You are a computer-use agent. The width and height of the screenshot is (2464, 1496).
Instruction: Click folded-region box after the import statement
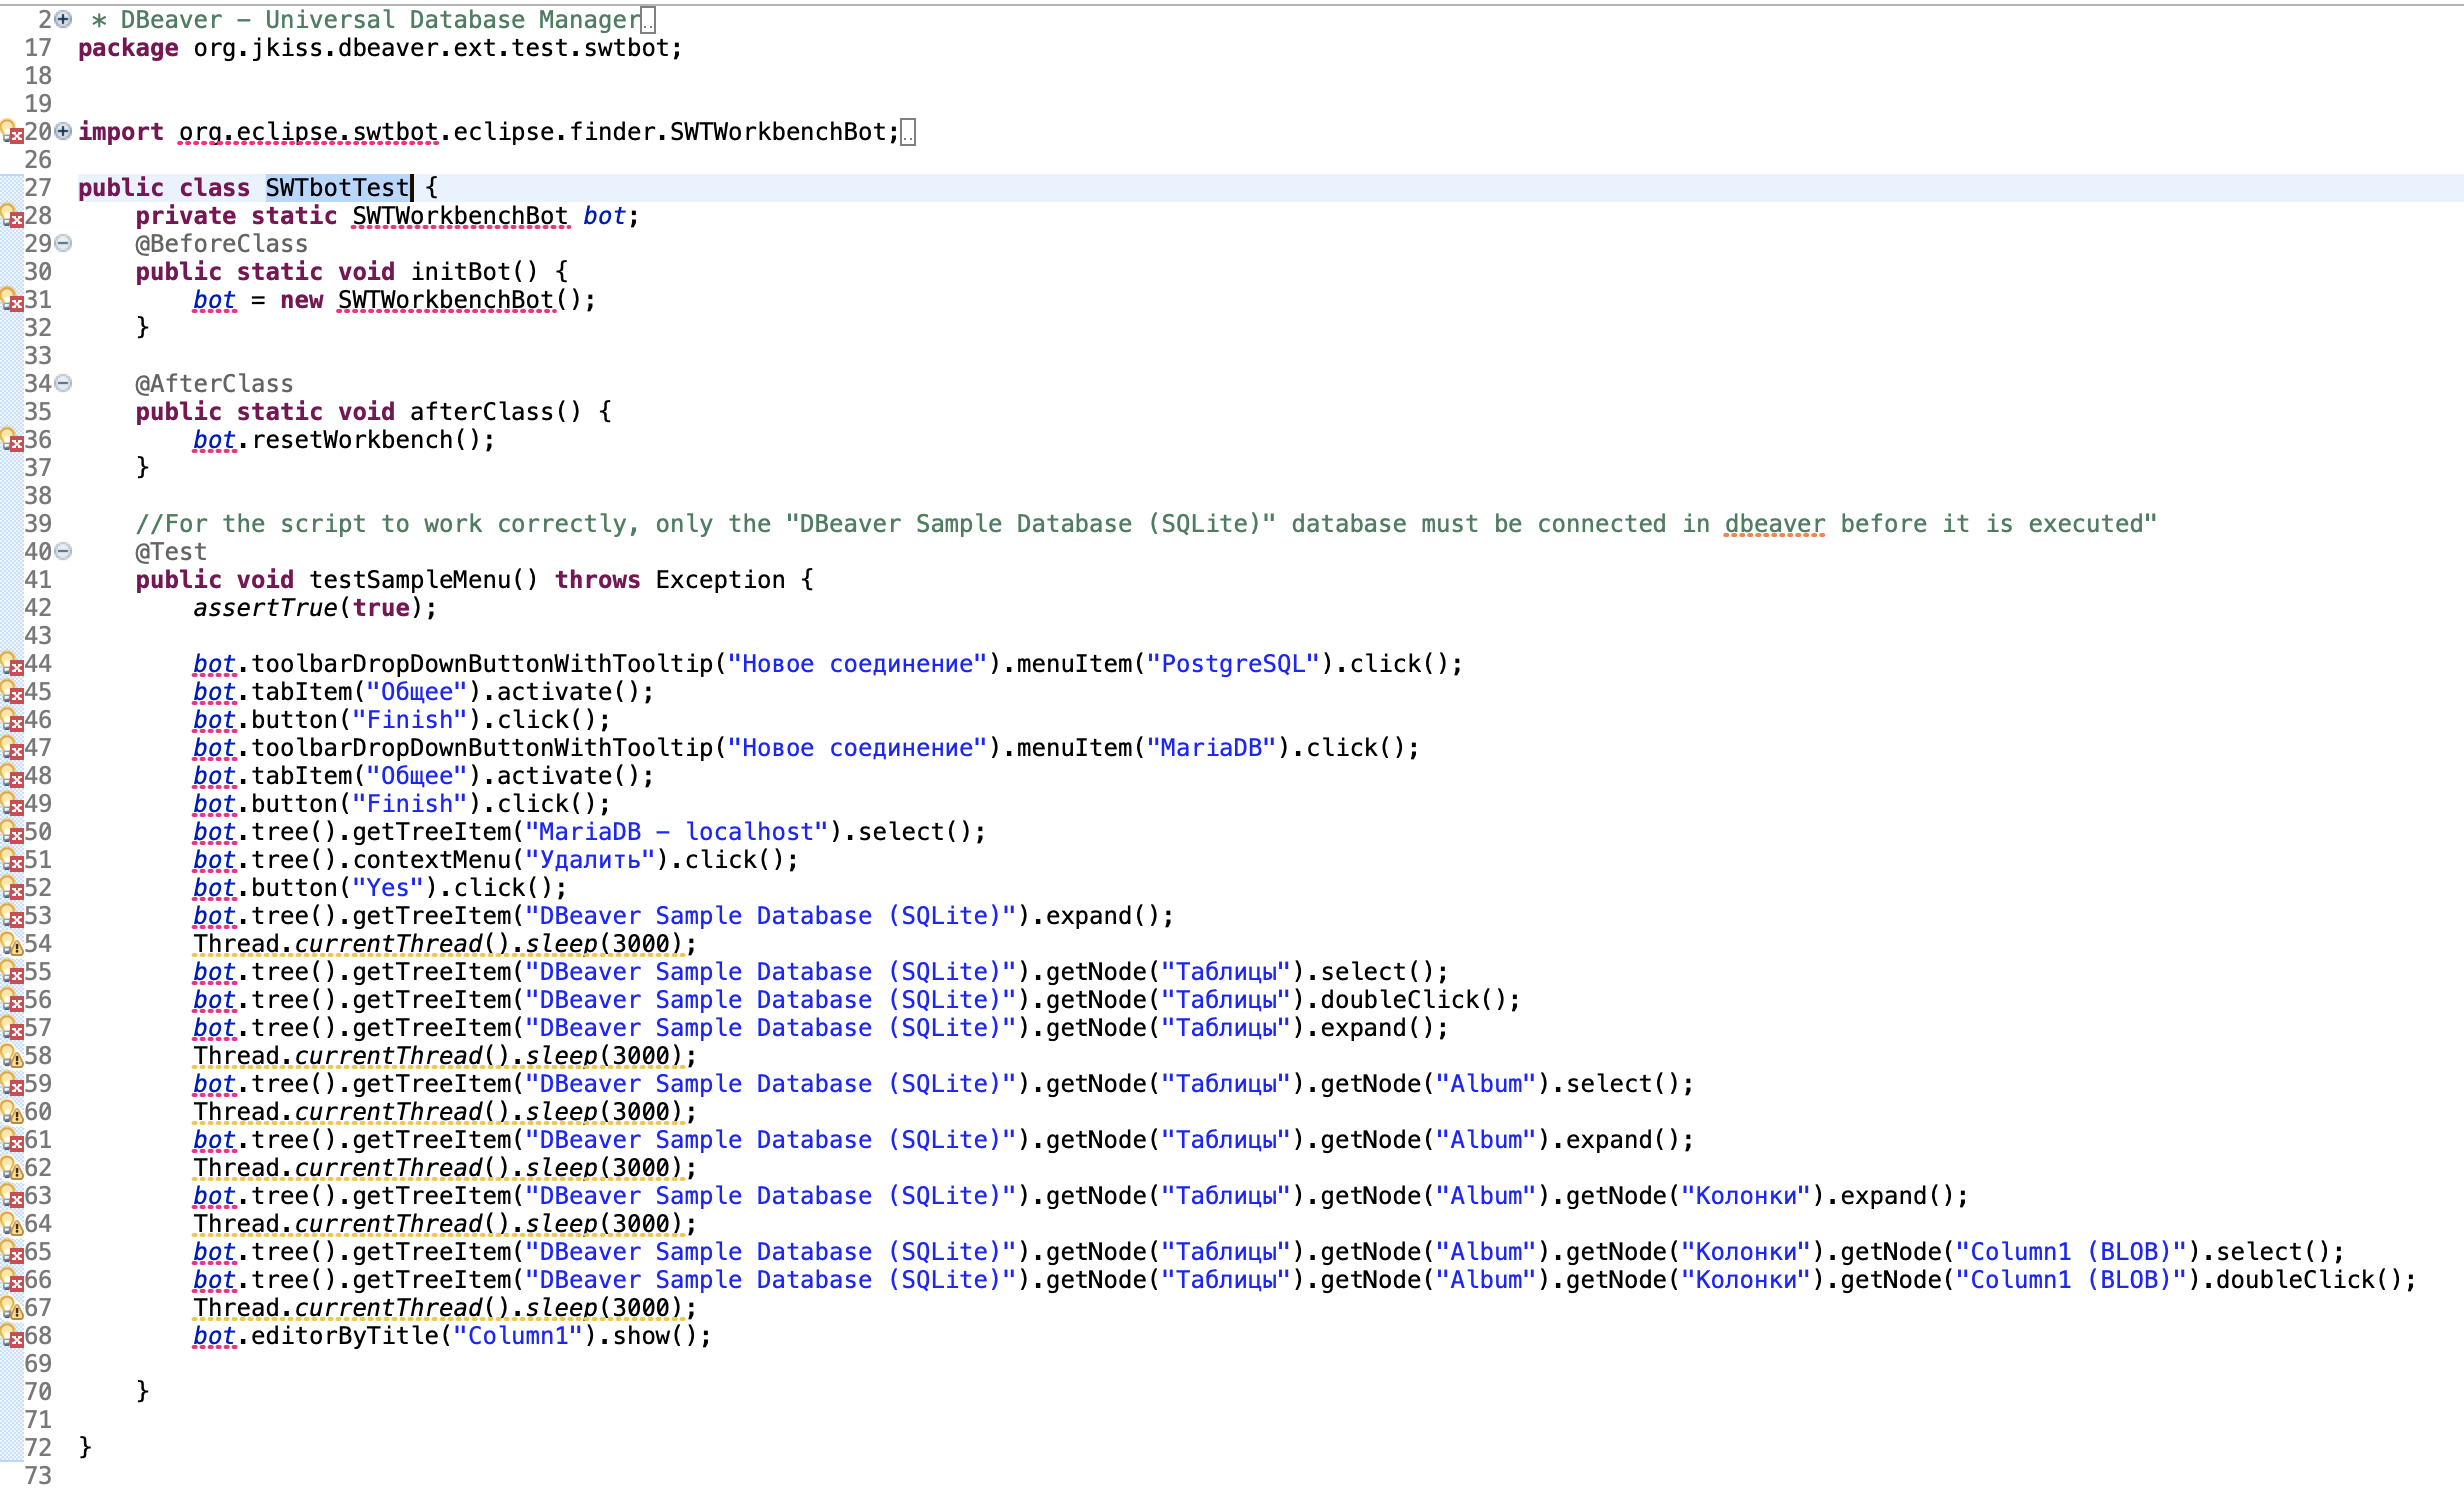tap(908, 132)
